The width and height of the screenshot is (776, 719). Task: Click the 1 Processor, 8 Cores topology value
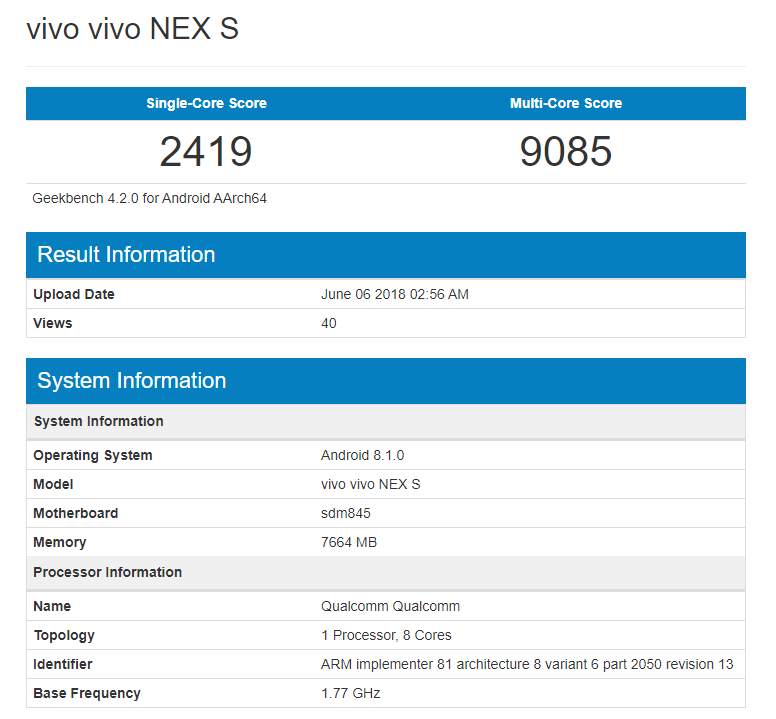(386, 635)
